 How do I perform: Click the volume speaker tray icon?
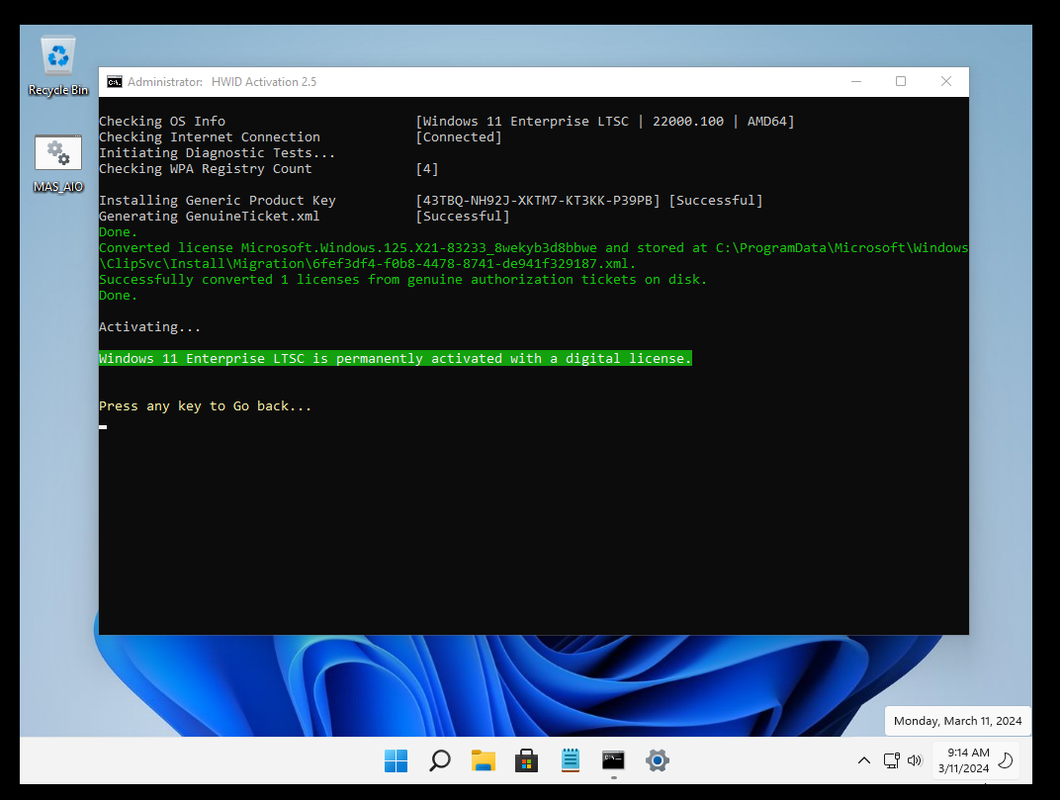pos(915,761)
